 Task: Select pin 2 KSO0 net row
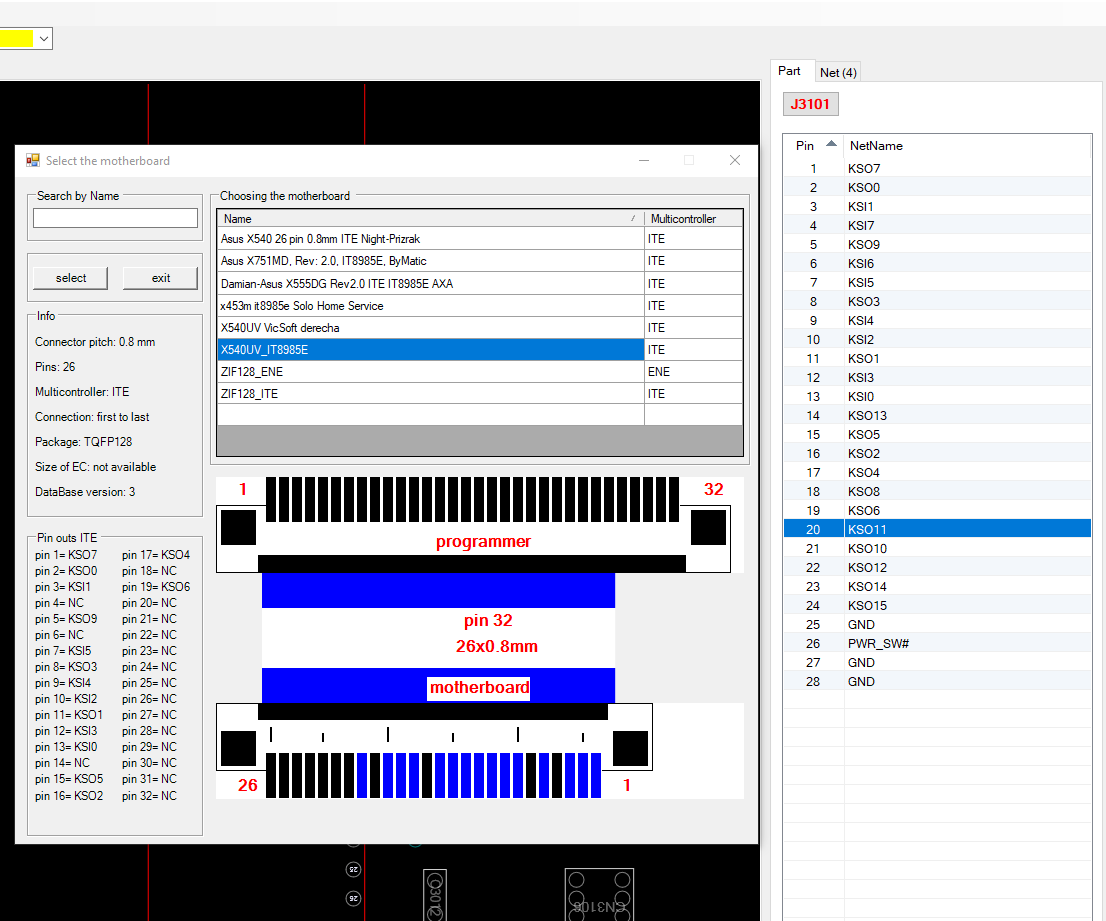point(937,188)
